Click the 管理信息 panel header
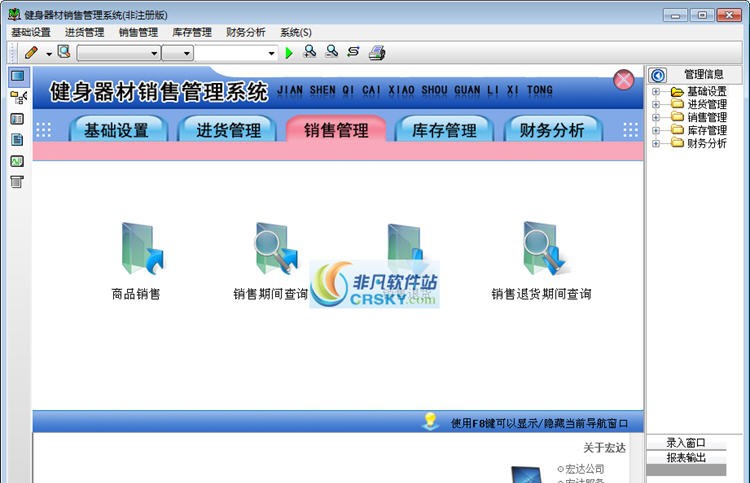Image resolution: width=750 pixels, height=483 pixels. 703,75
